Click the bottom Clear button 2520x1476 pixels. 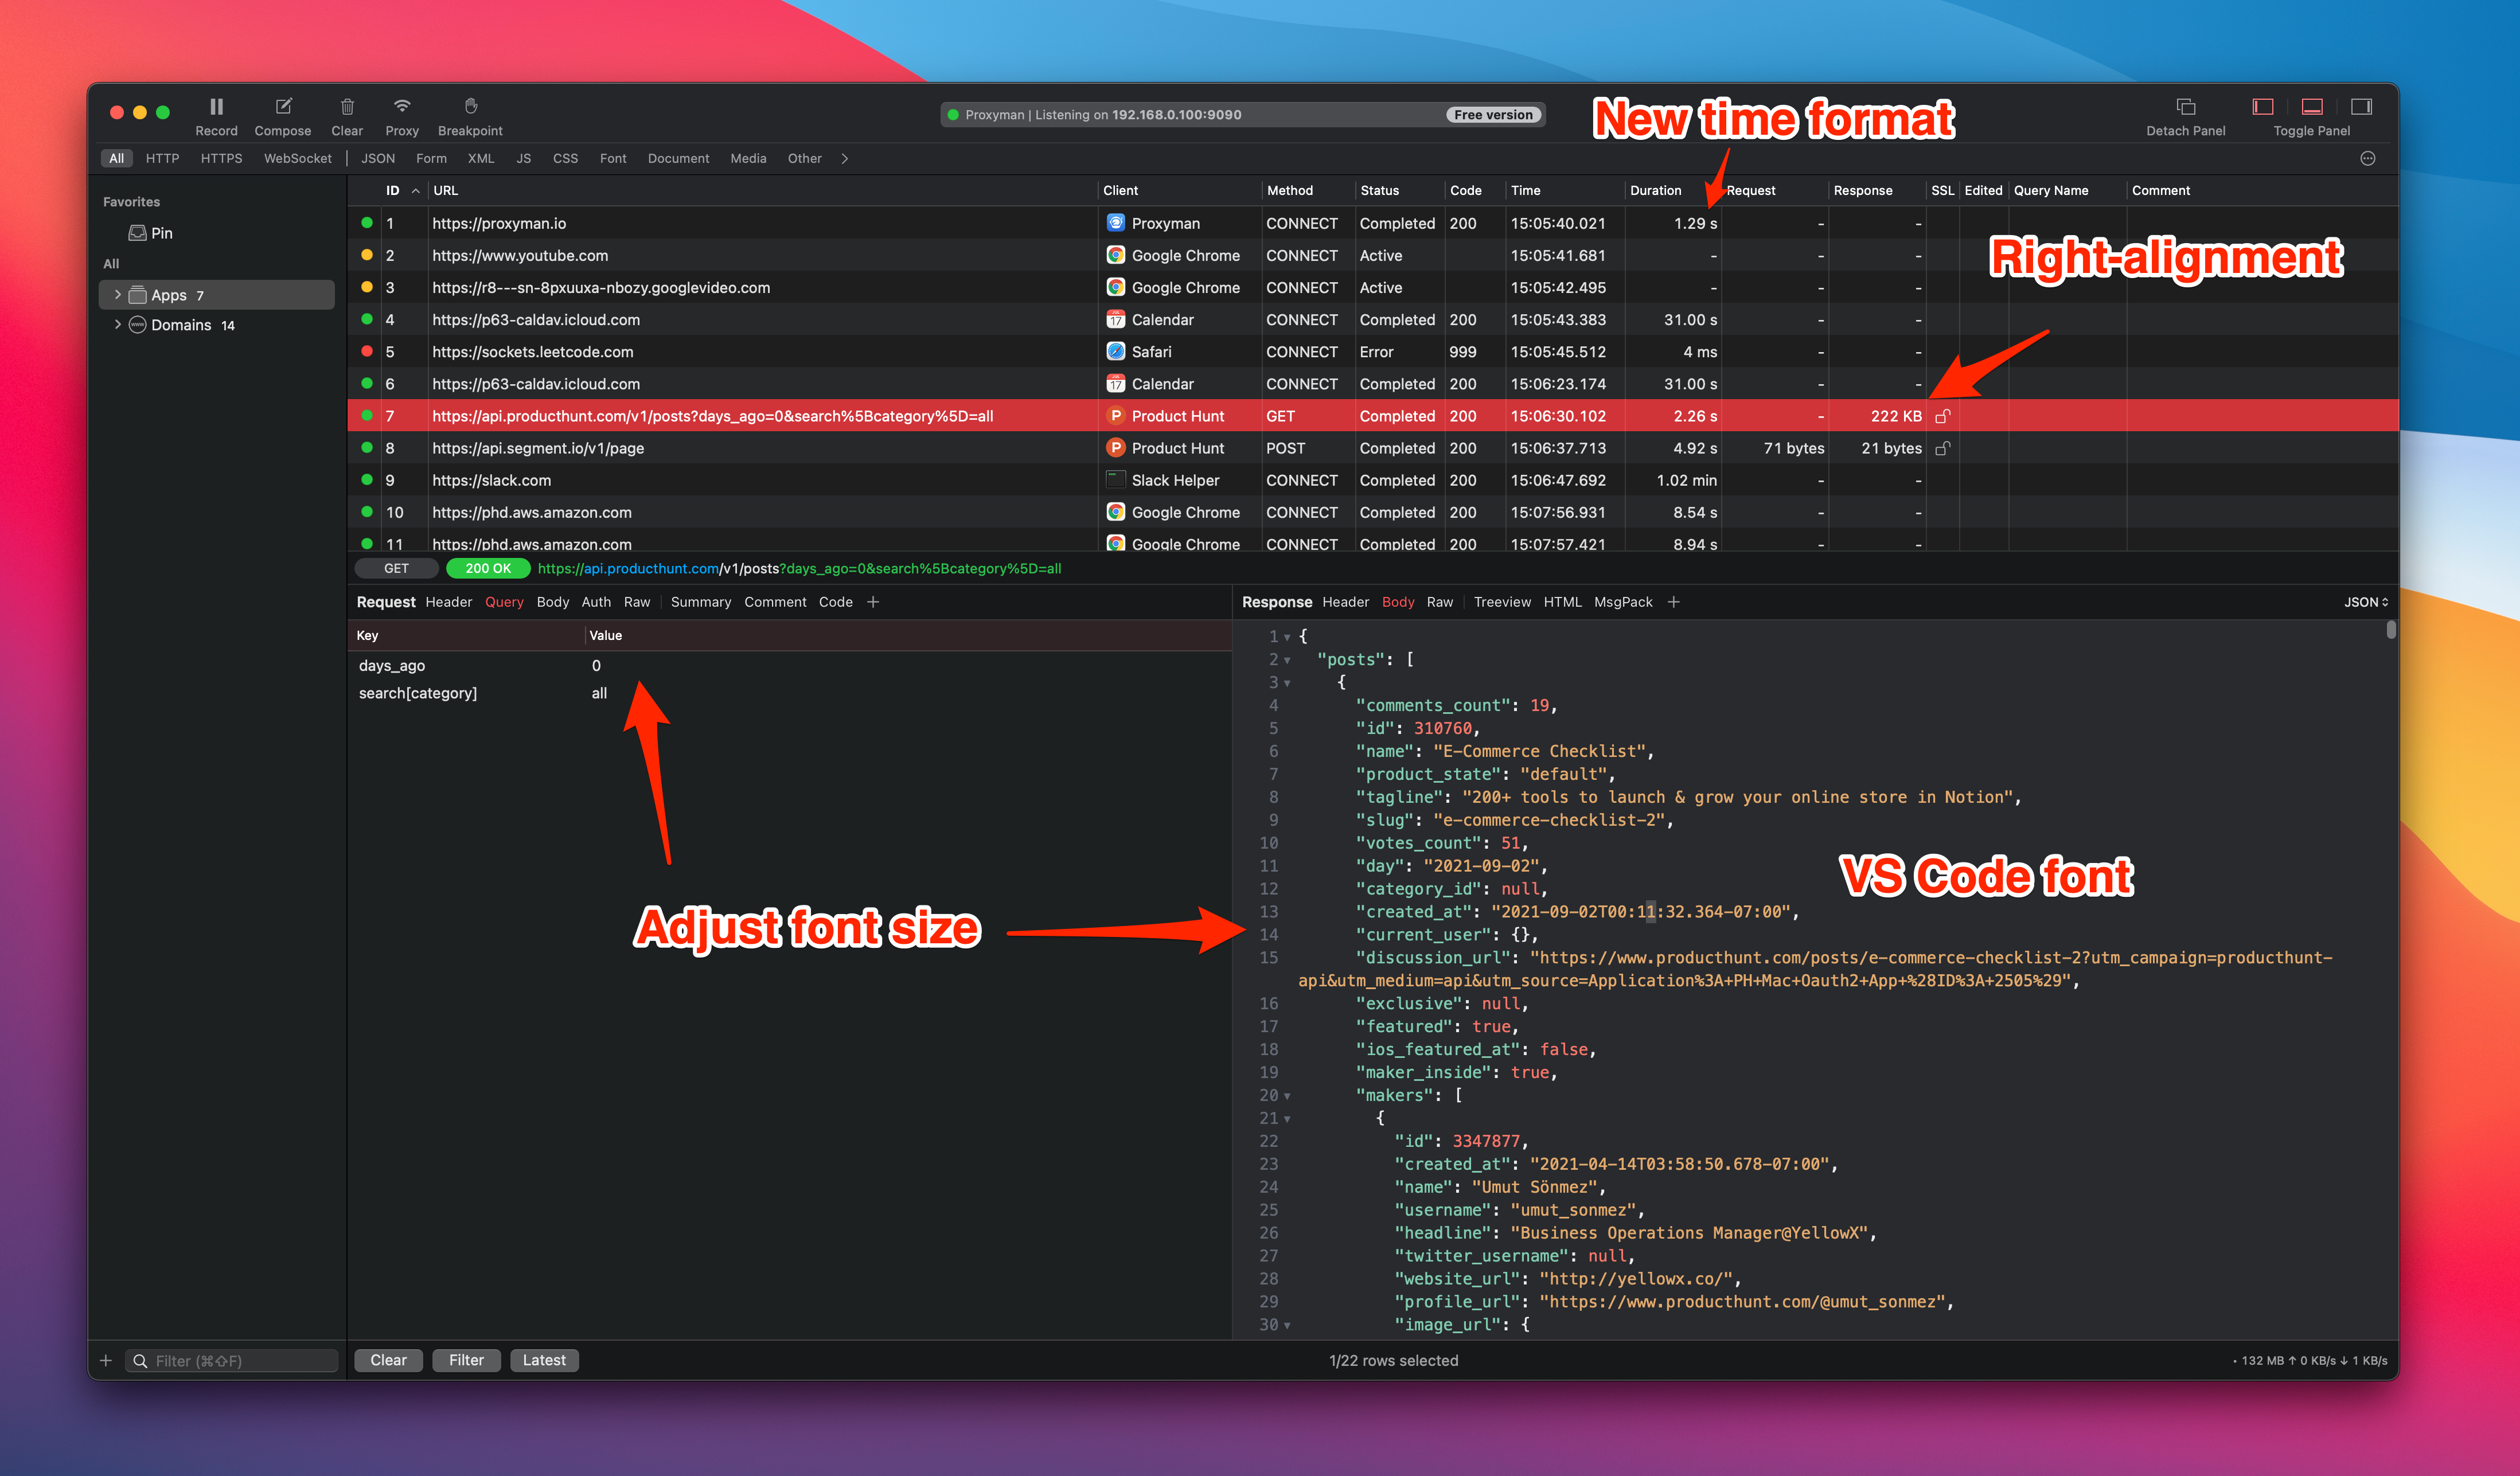388,1360
